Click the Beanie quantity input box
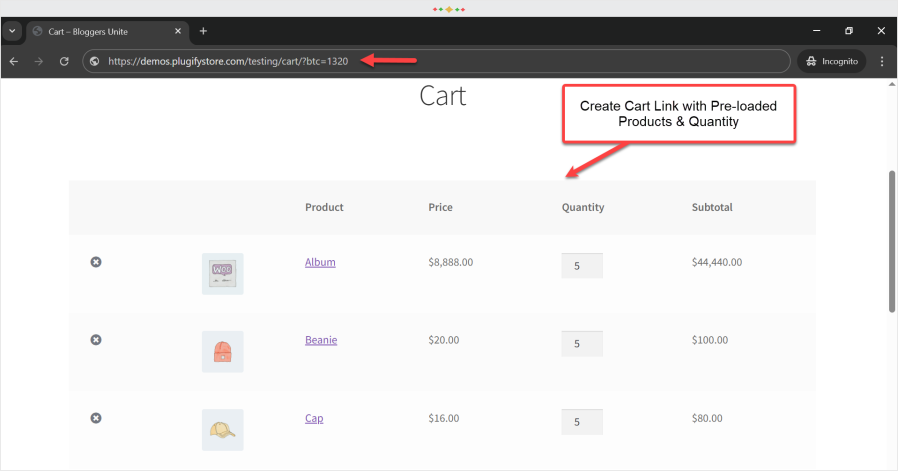The width and height of the screenshot is (898, 471). [581, 344]
